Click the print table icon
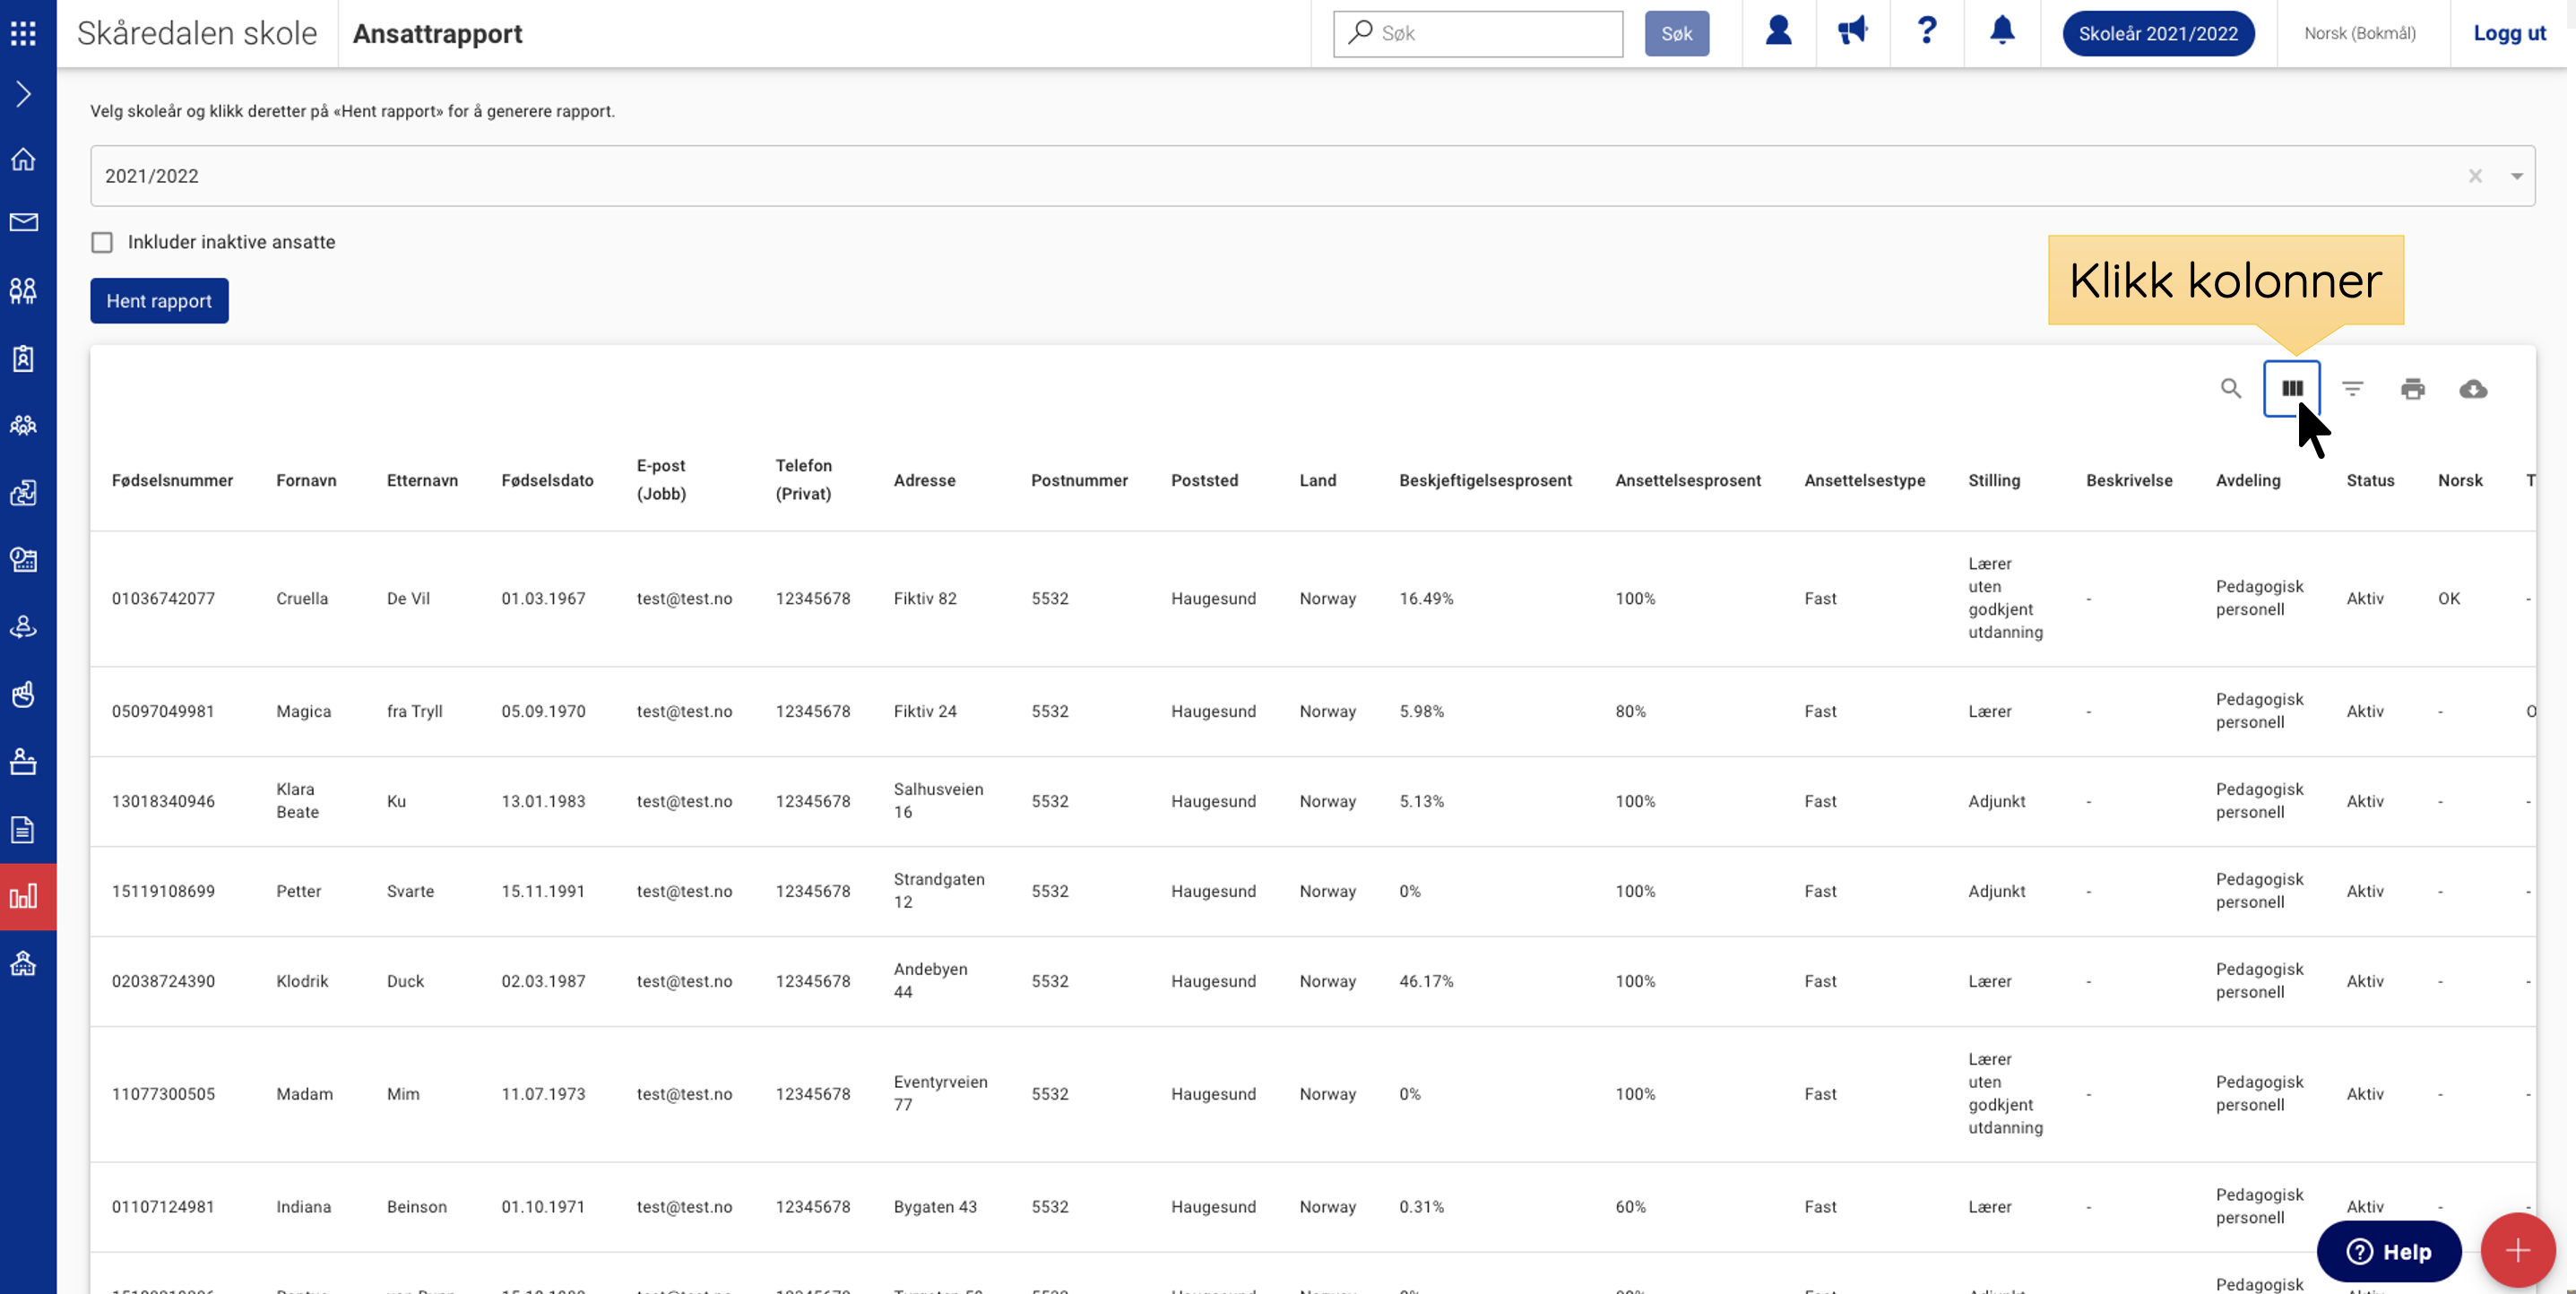The width and height of the screenshot is (2576, 1294). [x=2413, y=389]
